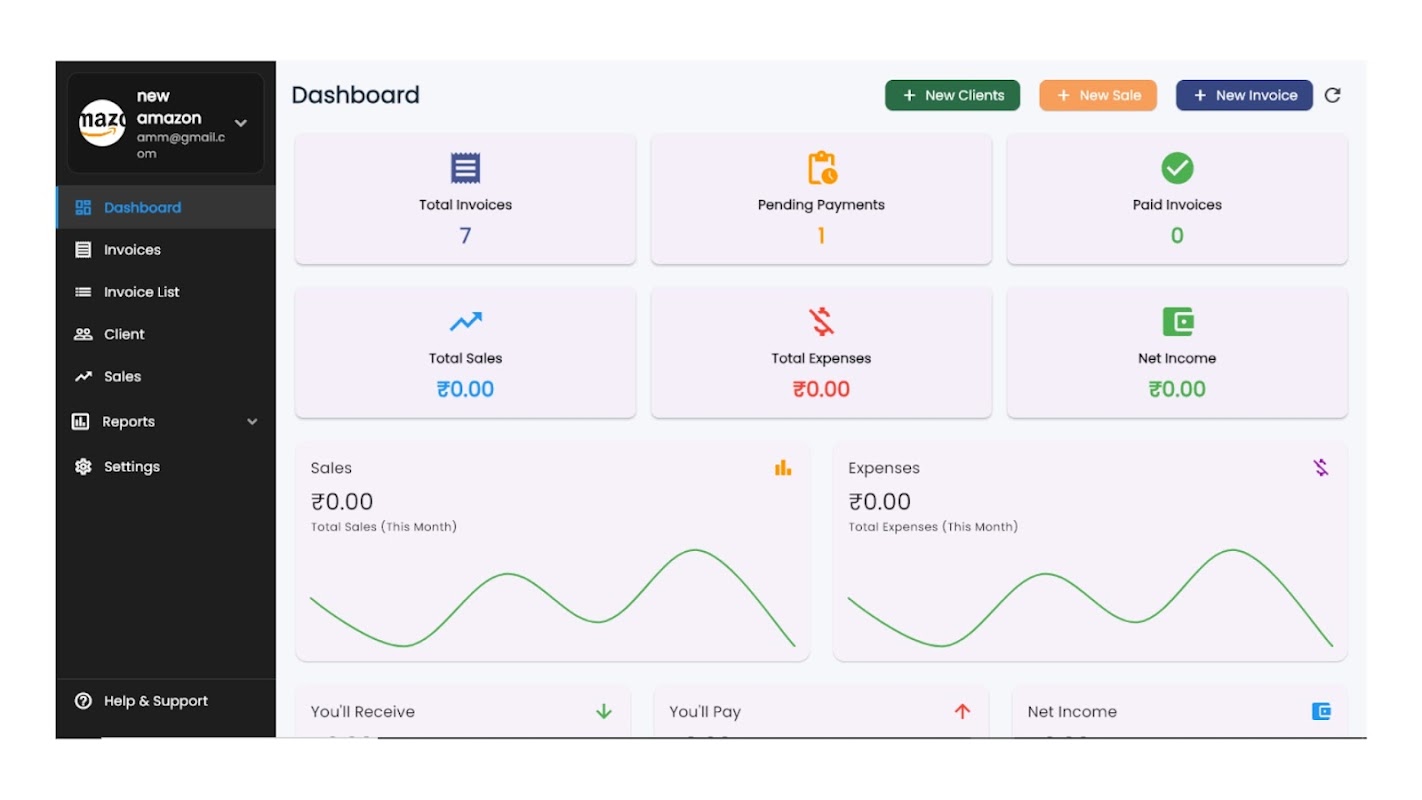Open Invoice List from the sidebar
The width and height of the screenshot is (1422, 800).
[x=141, y=292]
